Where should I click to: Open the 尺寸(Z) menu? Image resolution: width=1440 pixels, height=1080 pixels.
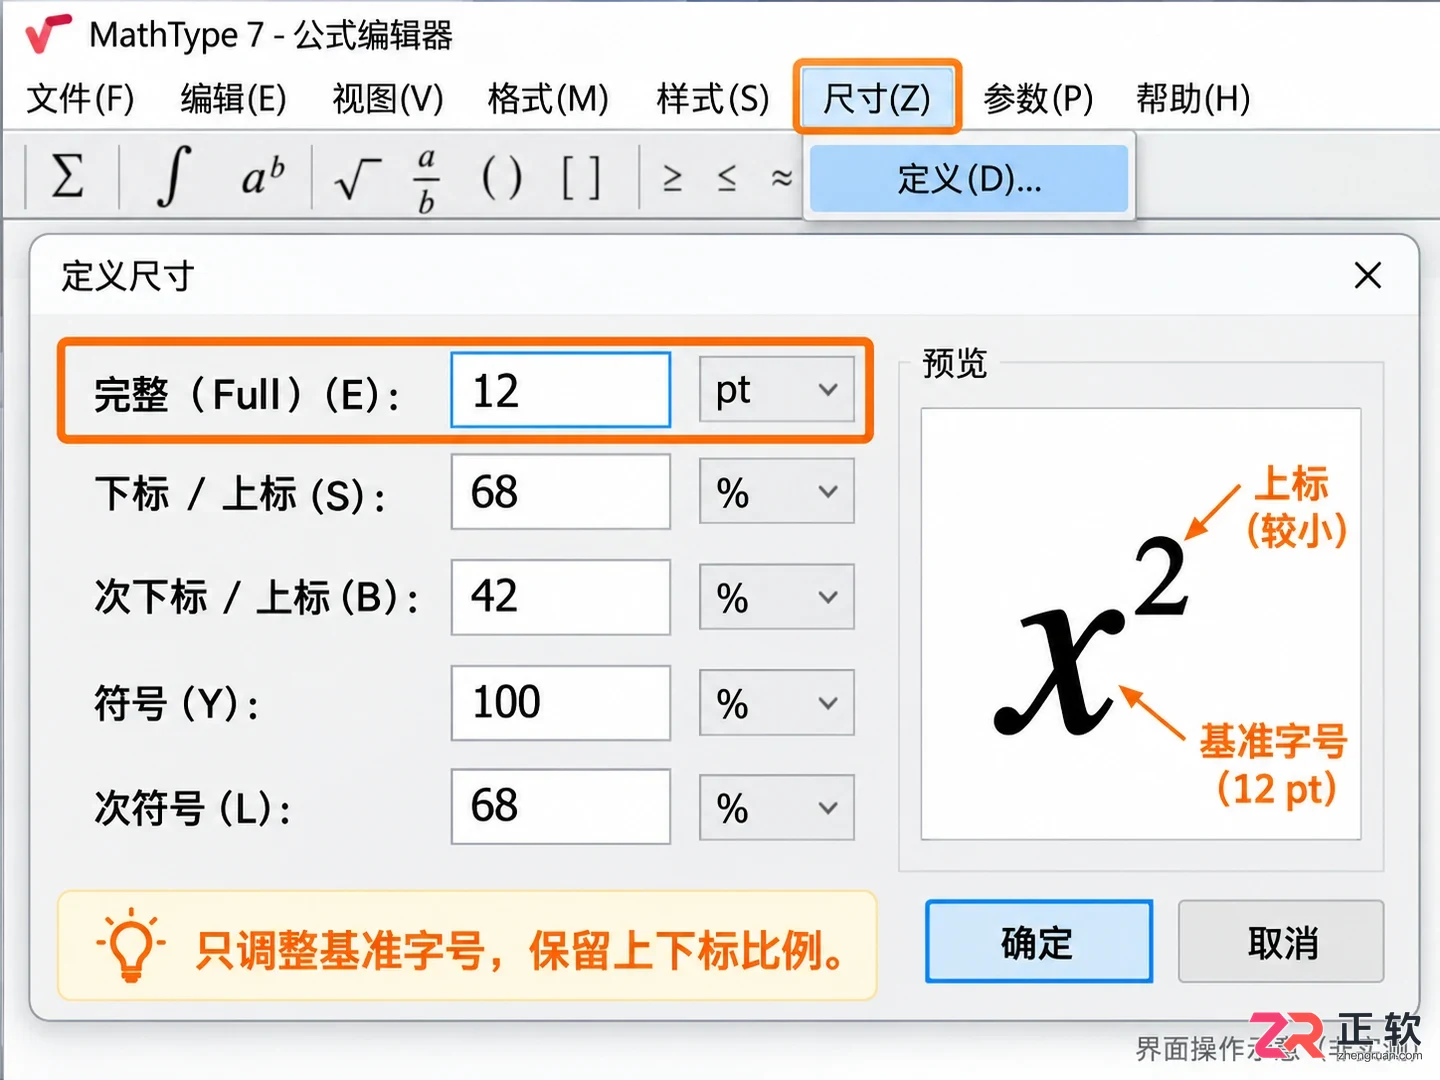point(877,97)
